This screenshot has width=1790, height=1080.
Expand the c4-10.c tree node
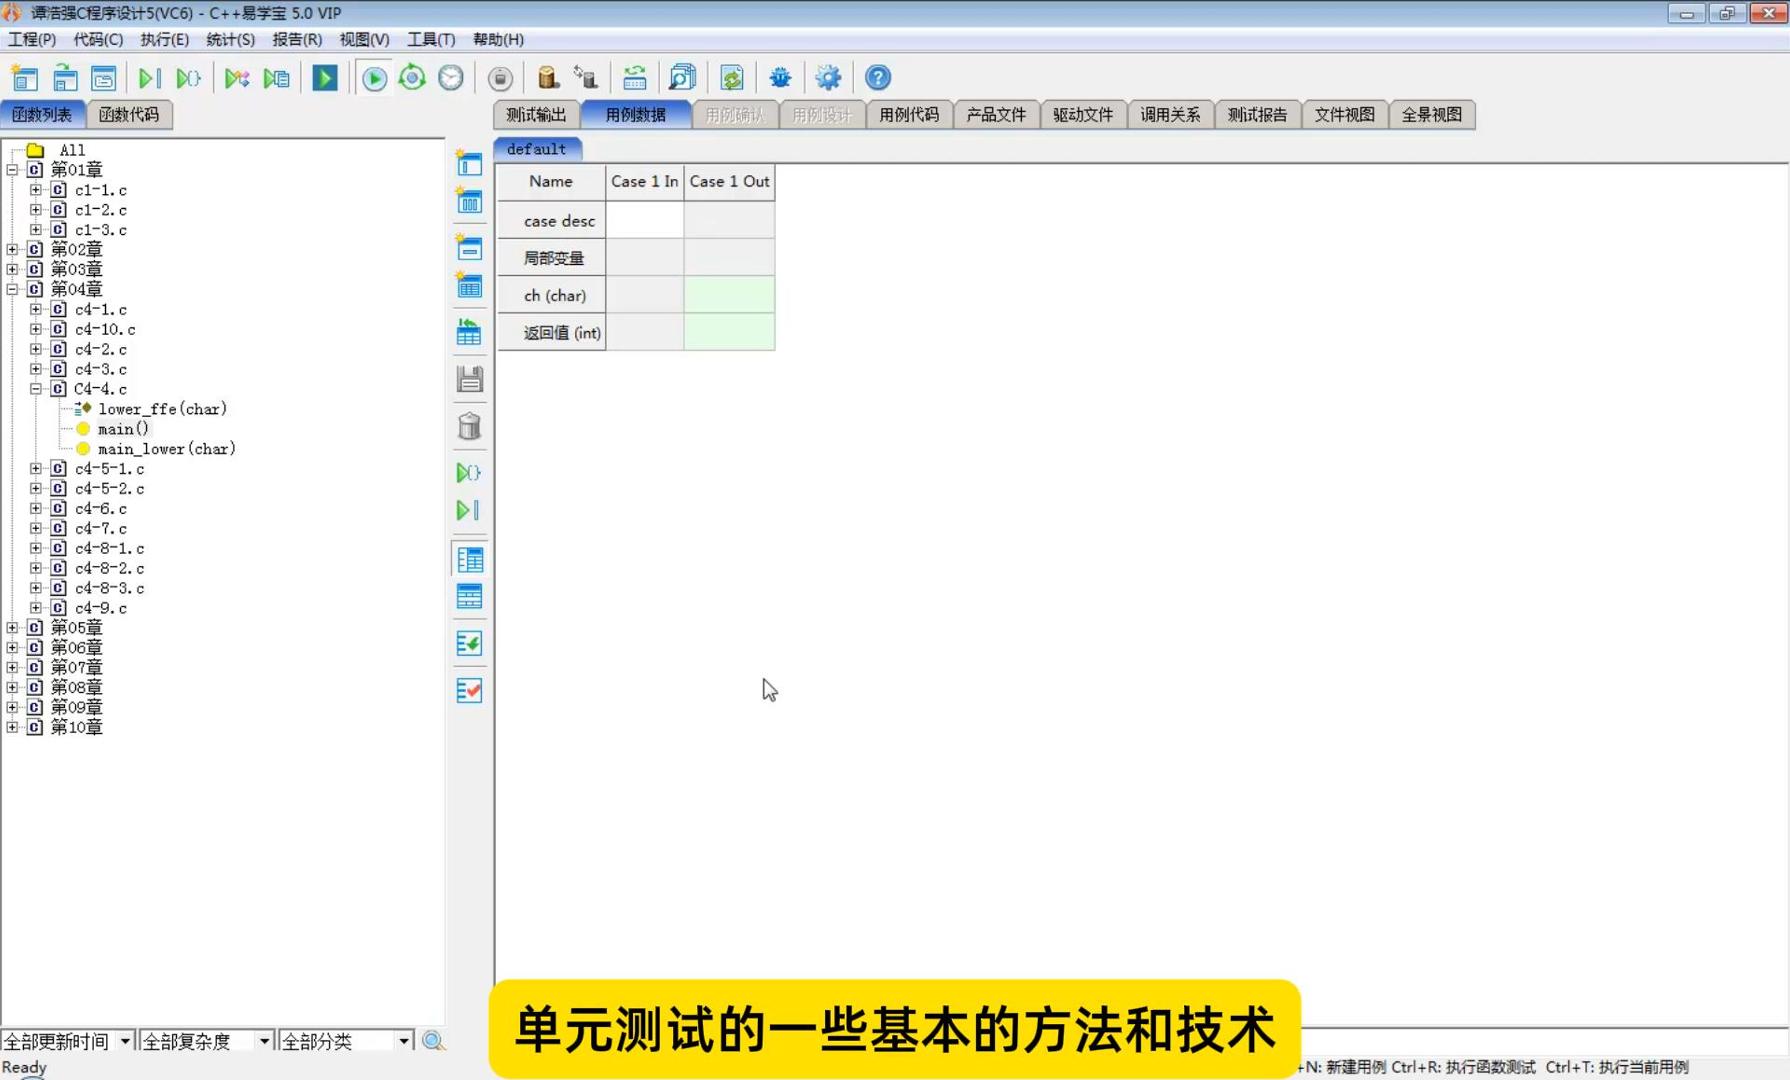point(36,329)
